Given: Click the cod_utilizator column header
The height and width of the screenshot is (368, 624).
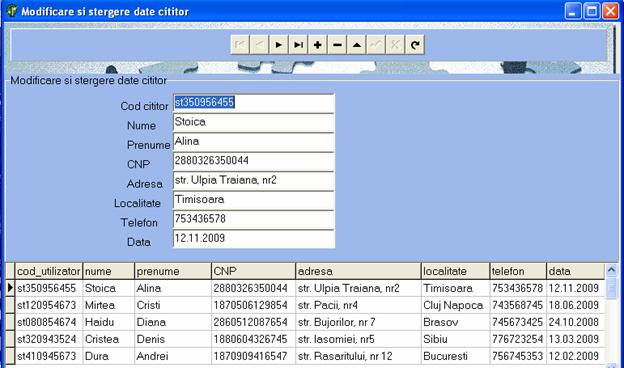Looking at the screenshot, I should [x=49, y=271].
